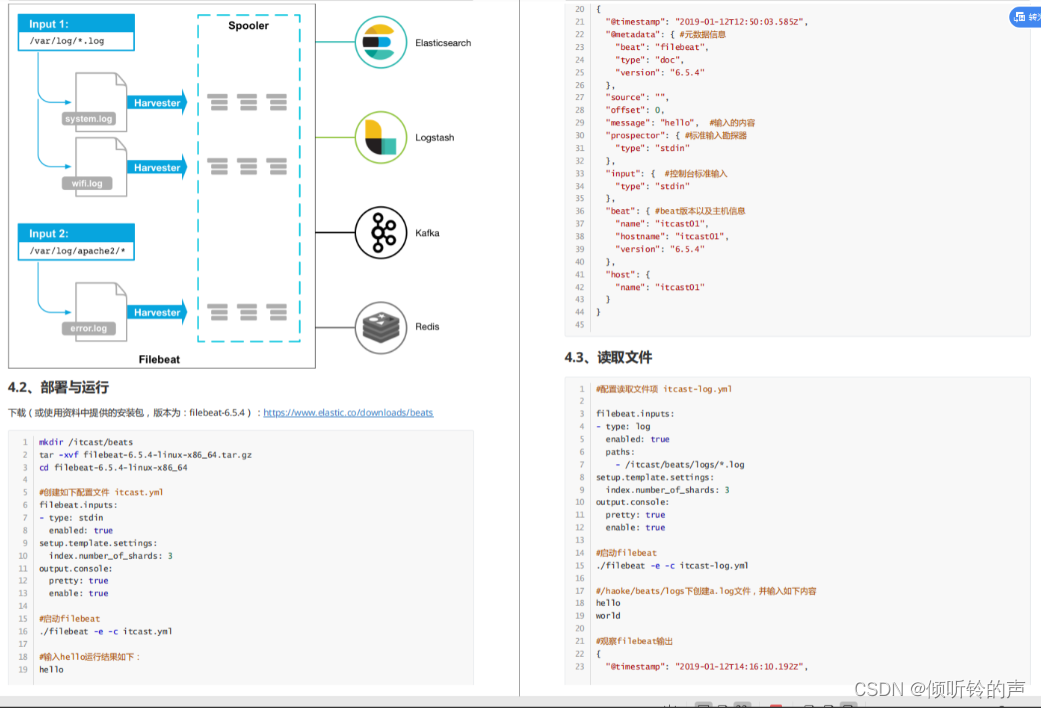1041x708 pixels.
Task: Click the Elasticsearch text label
Action: point(443,43)
